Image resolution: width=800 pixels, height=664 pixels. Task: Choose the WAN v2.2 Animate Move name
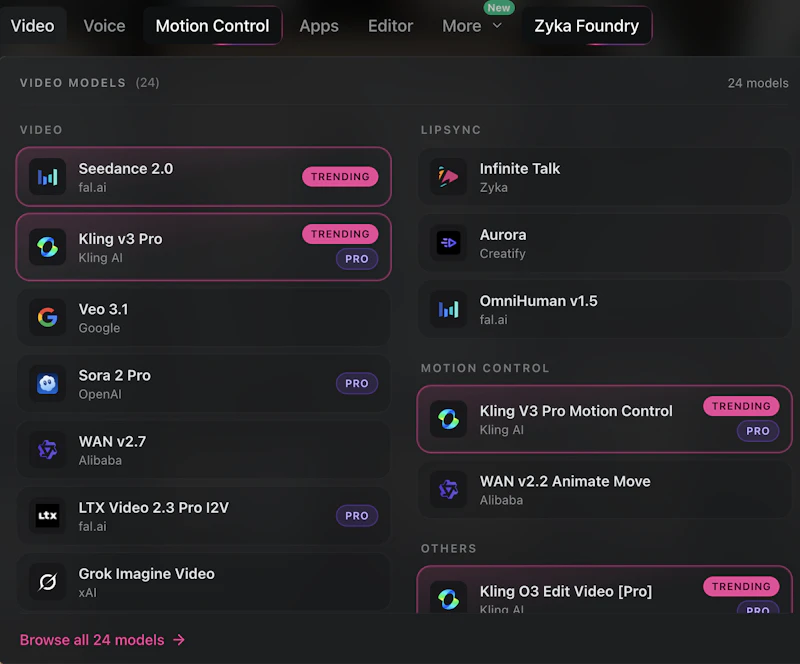pos(565,481)
